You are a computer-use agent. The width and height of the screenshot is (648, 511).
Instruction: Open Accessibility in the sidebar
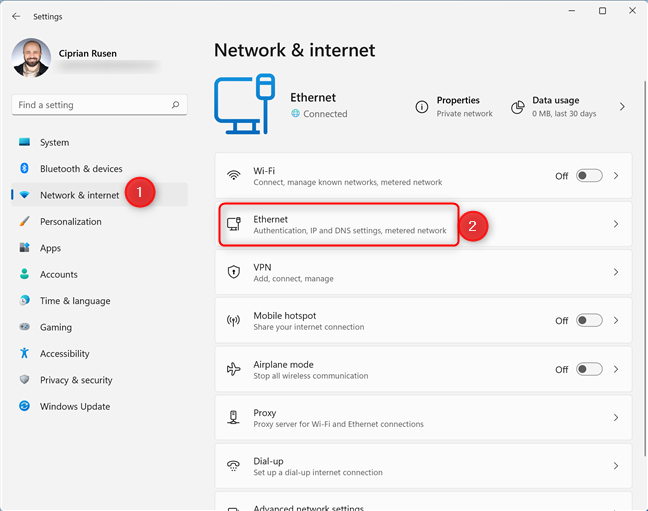[99, 354]
